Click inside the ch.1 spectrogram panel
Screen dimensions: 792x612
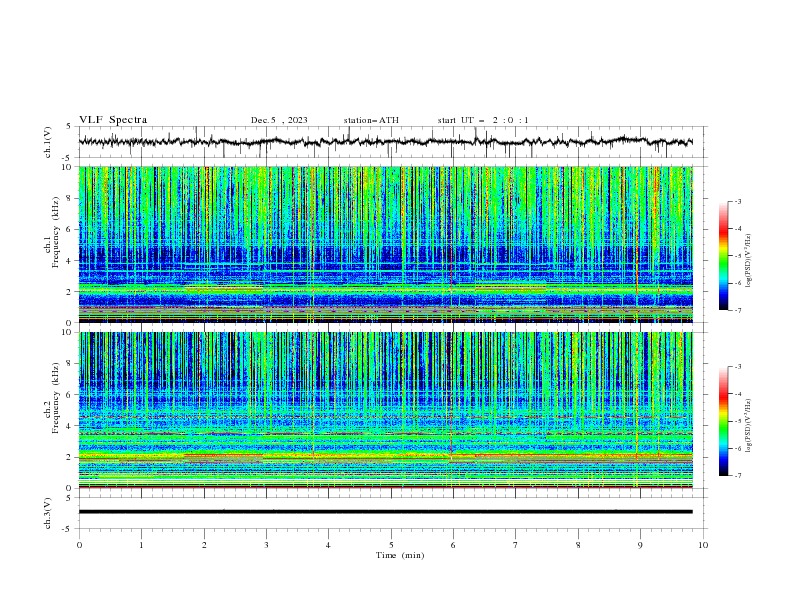(x=385, y=244)
